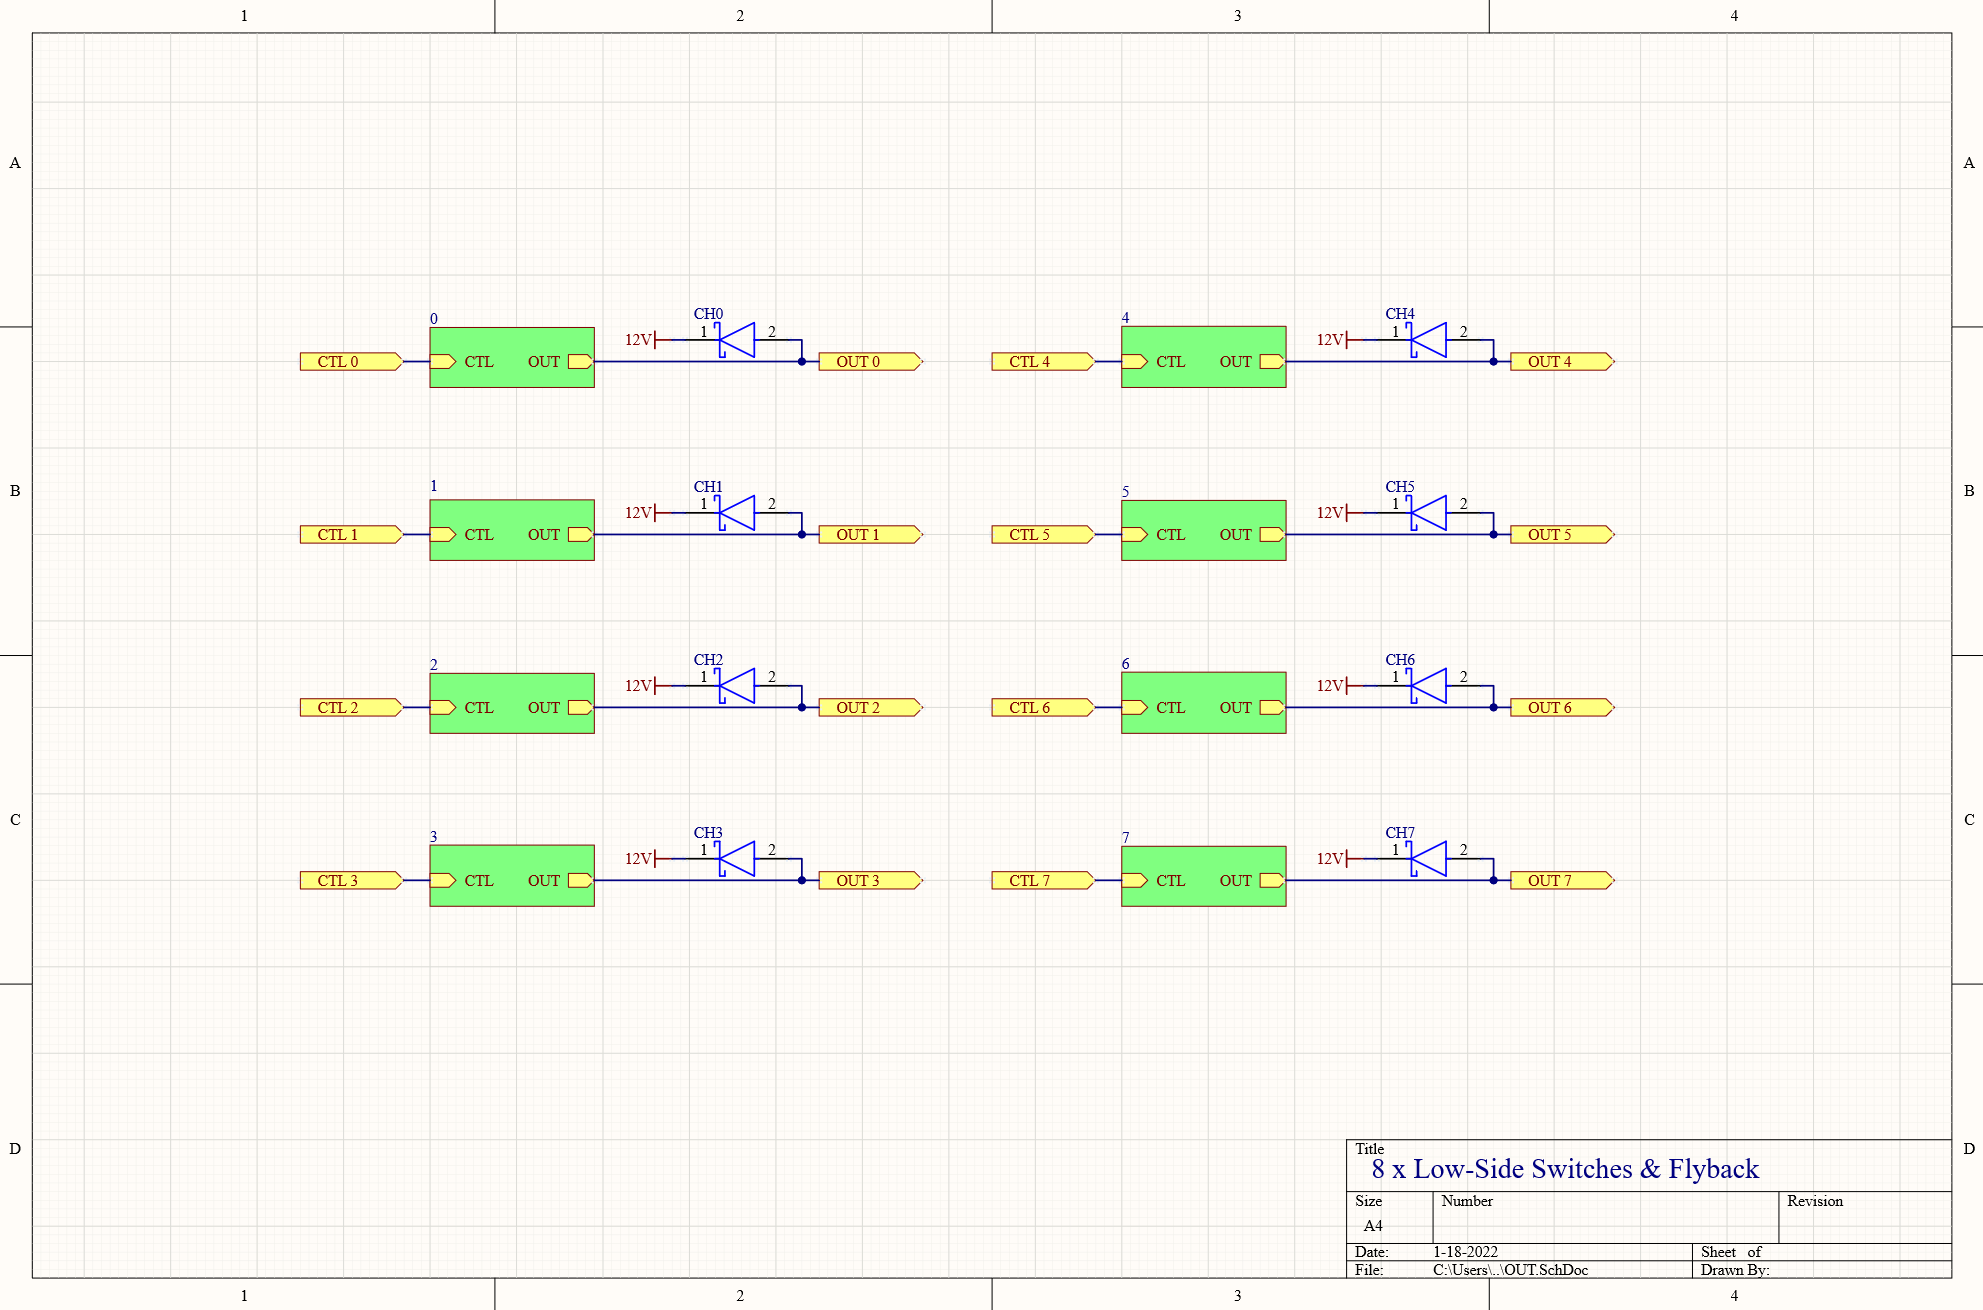
Task: Click the junction dot on OUT 1 net
Action: tap(800, 534)
